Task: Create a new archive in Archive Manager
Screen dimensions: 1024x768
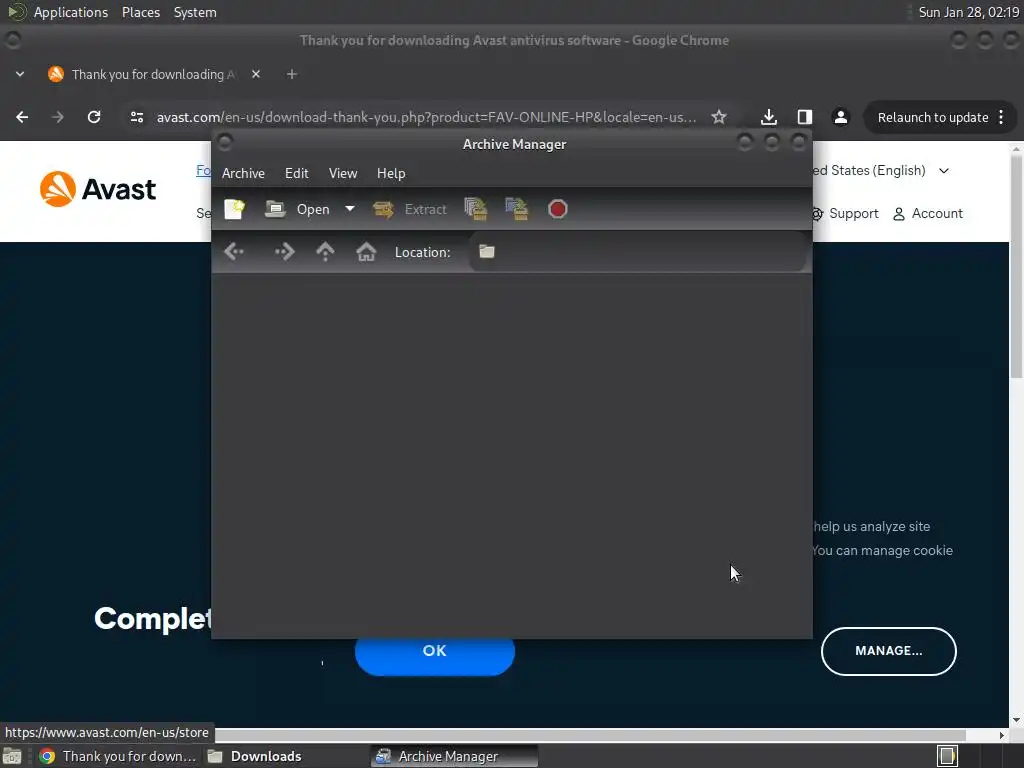Action: (234, 209)
